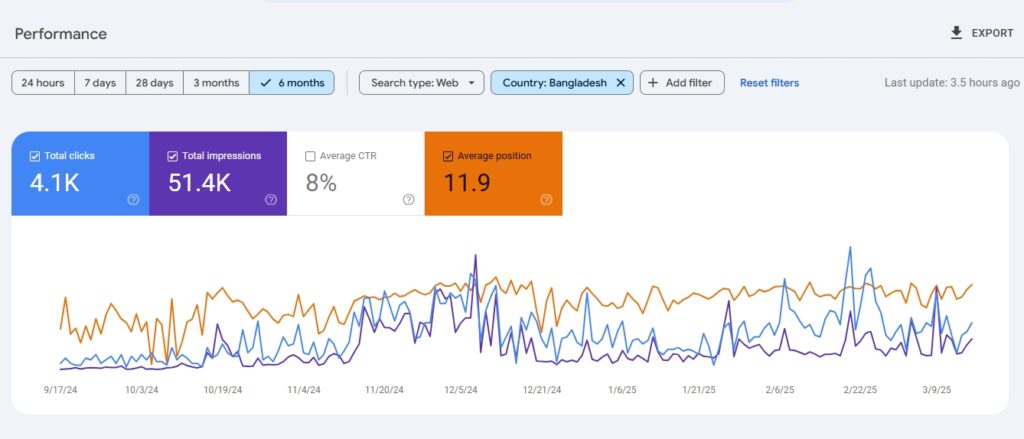Viewport: 1024px width, 439px height.
Task: Click the 2/22/25 axis date label
Action: coord(860,390)
